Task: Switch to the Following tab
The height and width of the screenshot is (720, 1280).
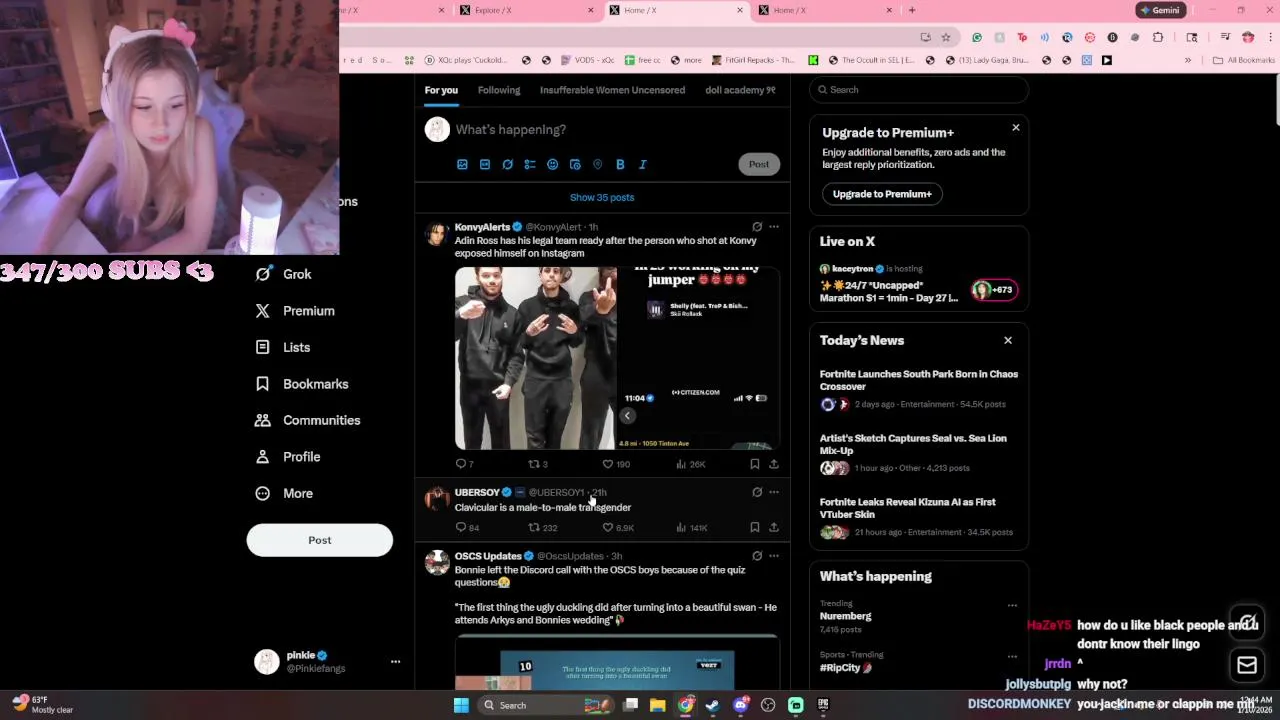Action: [x=499, y=90]
